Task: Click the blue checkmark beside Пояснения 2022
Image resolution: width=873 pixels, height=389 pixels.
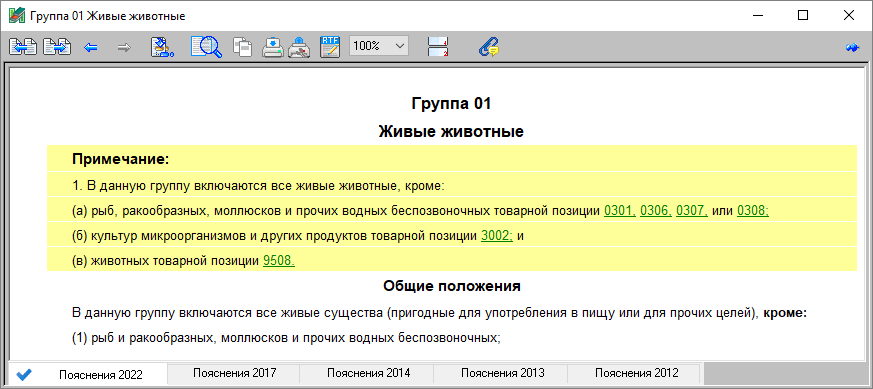Action: [x=23, y=375]
